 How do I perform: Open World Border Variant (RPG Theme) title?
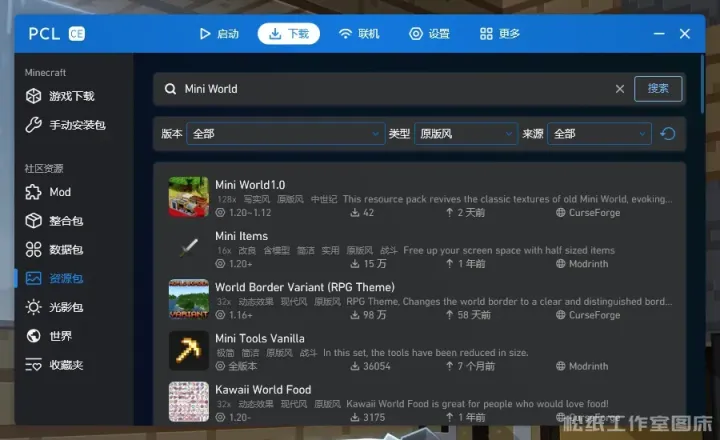[x=305, y=287]
